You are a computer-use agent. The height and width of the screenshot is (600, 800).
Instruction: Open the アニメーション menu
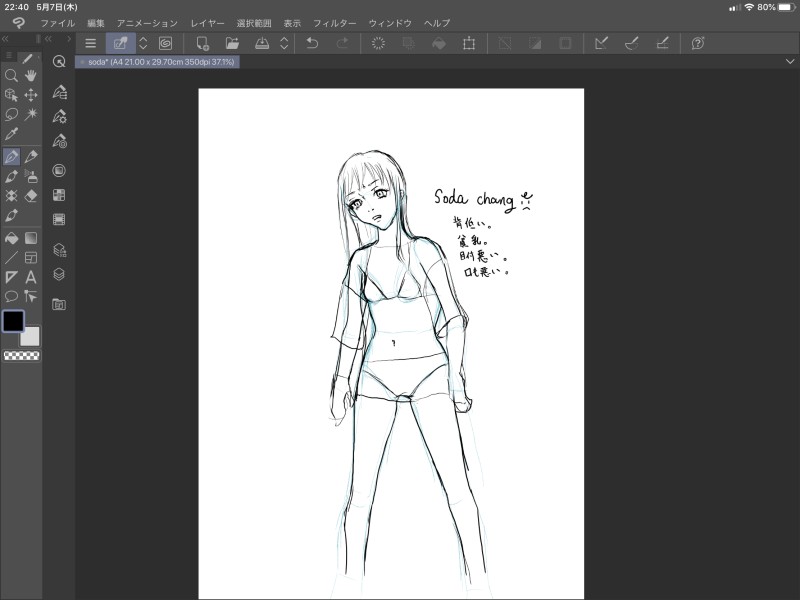click(x=147, y=23)
